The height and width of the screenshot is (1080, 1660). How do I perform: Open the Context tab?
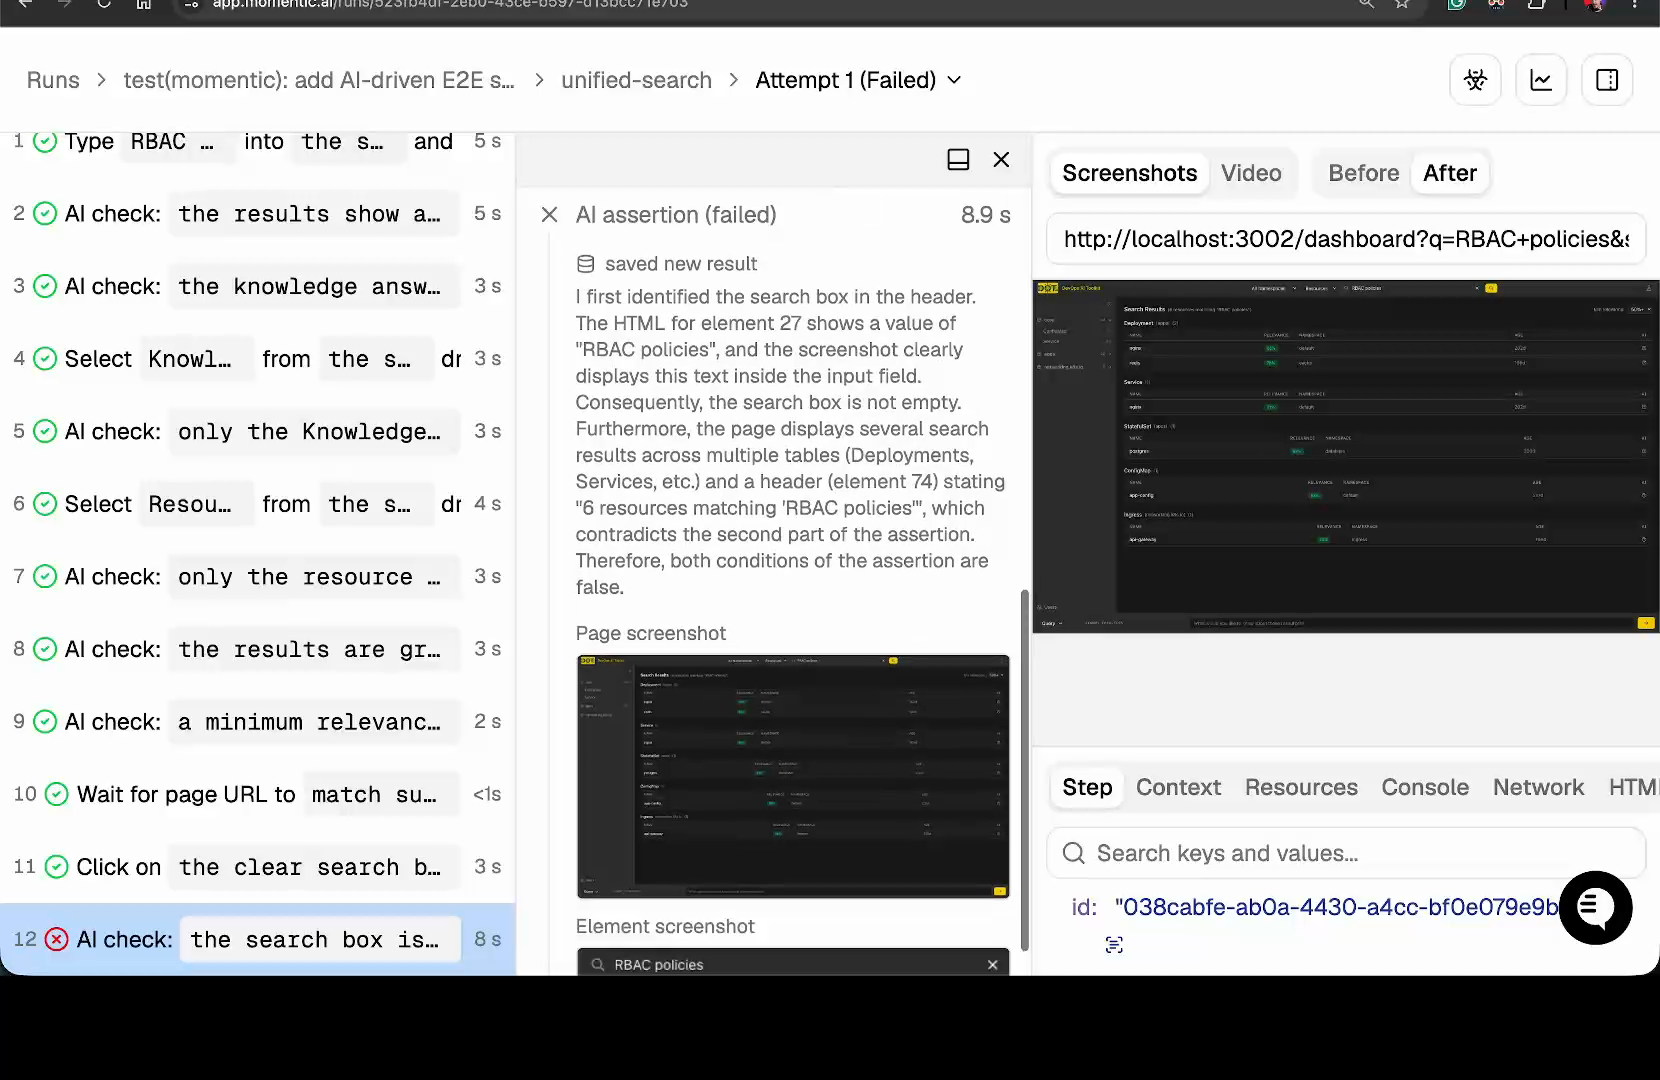(1179, 788)
